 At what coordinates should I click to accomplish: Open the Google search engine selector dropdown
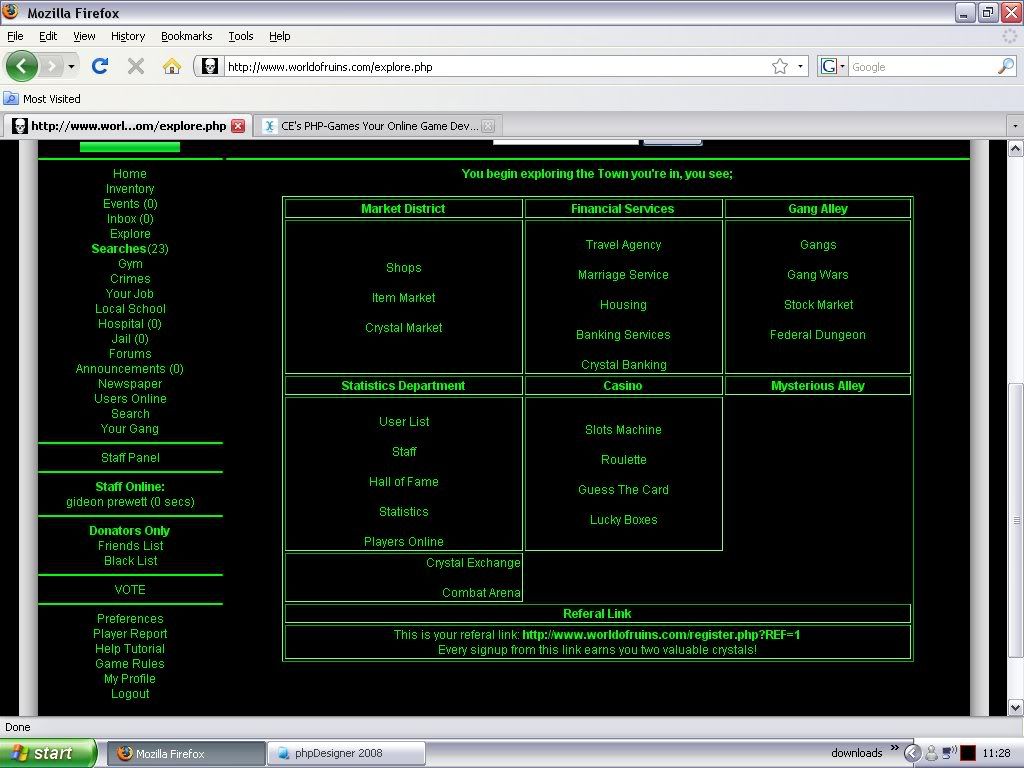coord(833,67)
